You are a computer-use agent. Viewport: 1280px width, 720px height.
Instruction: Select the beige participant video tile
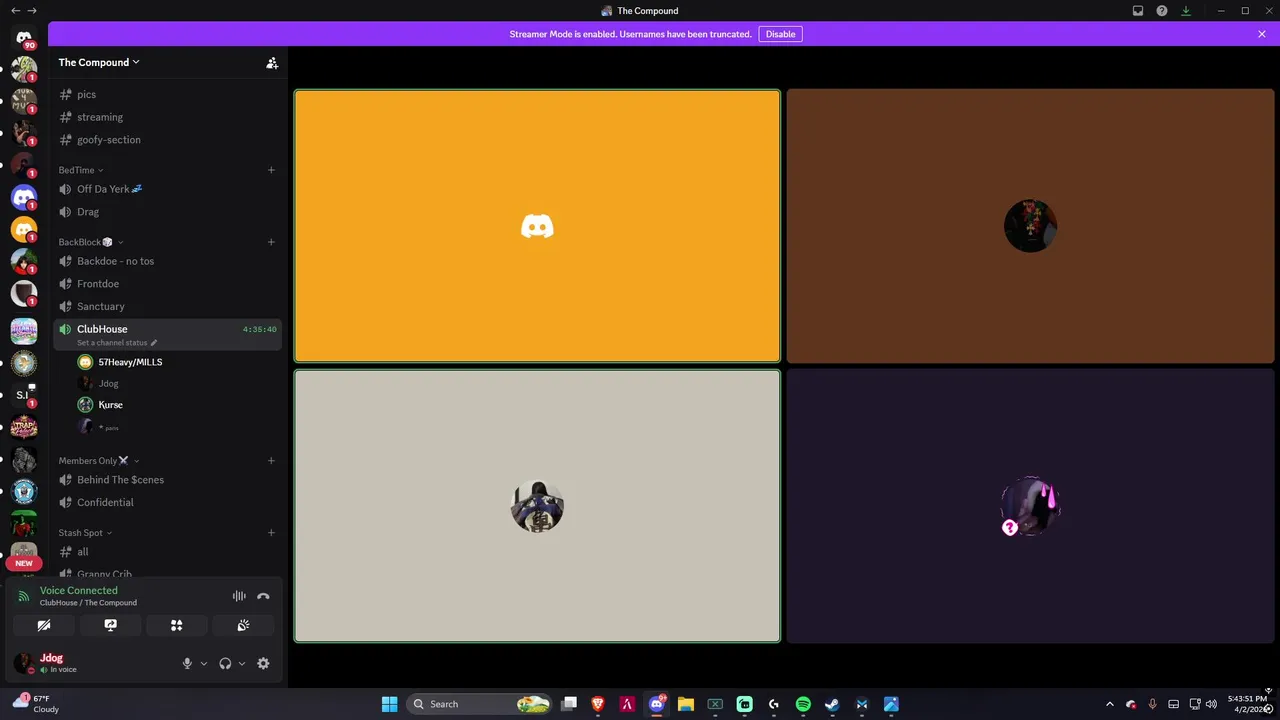pyautogui.click(x=537, y=506)
